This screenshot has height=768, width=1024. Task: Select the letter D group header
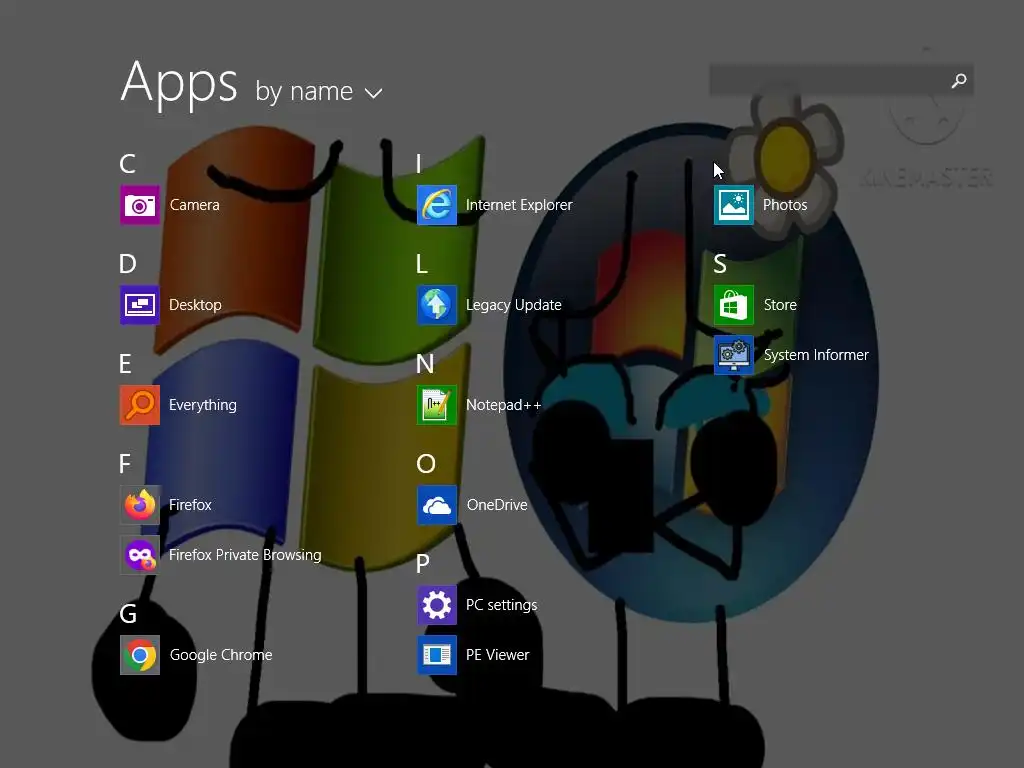128,264
